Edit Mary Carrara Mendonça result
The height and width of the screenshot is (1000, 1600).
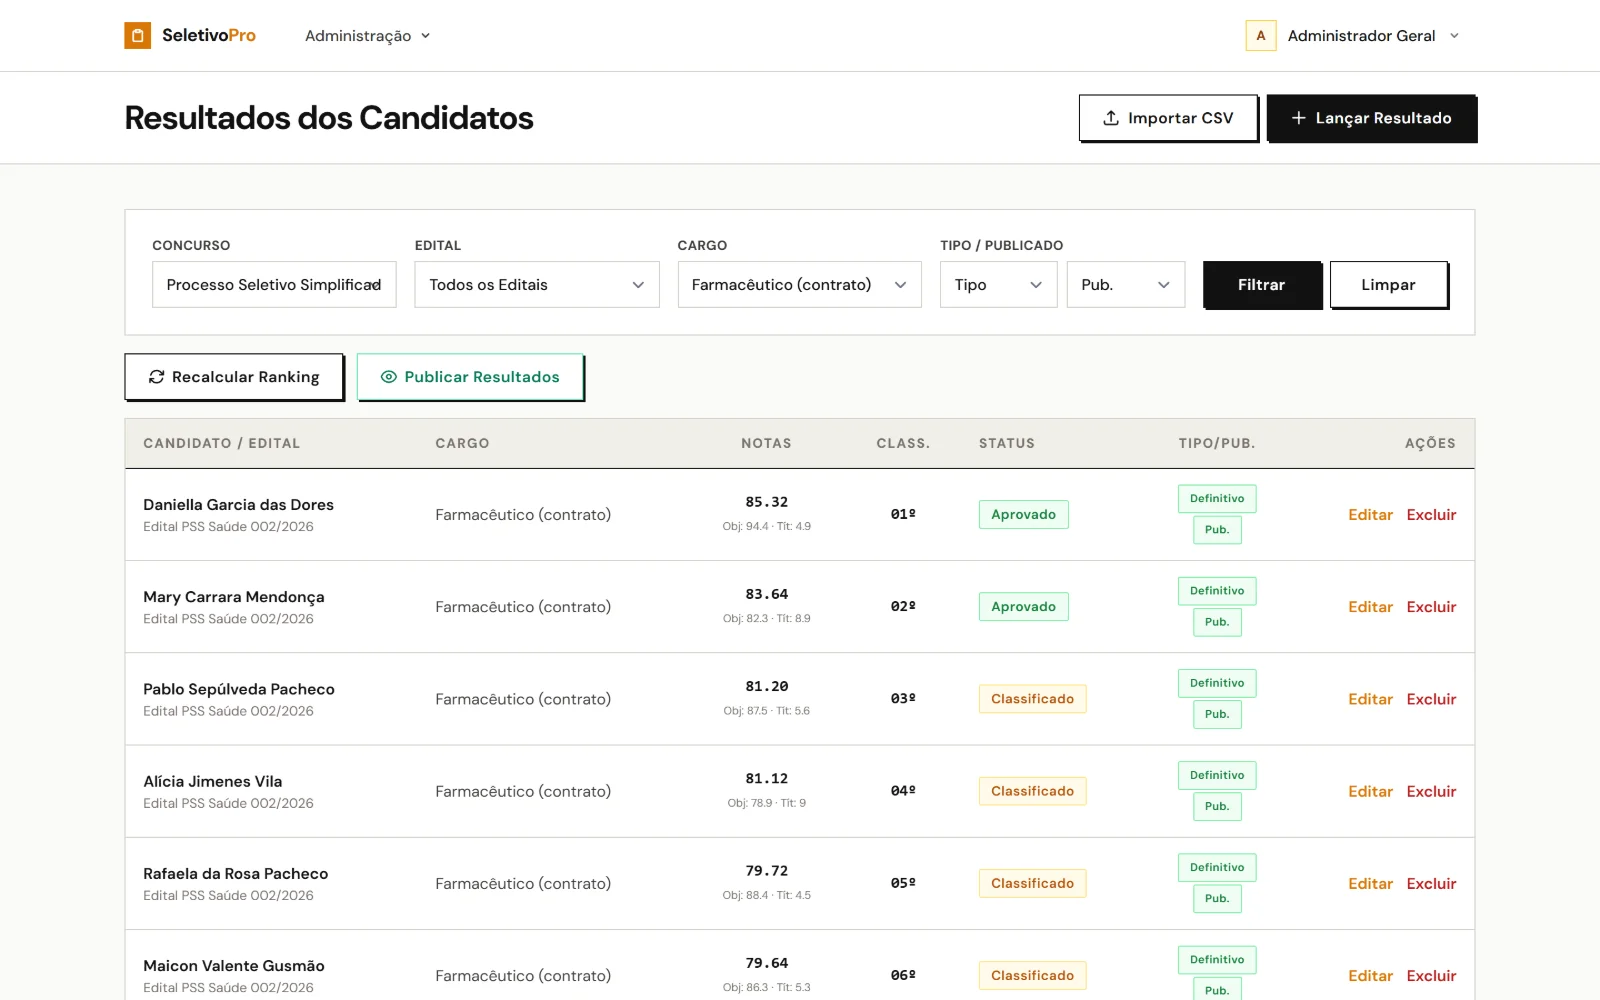click(1370, 607)
